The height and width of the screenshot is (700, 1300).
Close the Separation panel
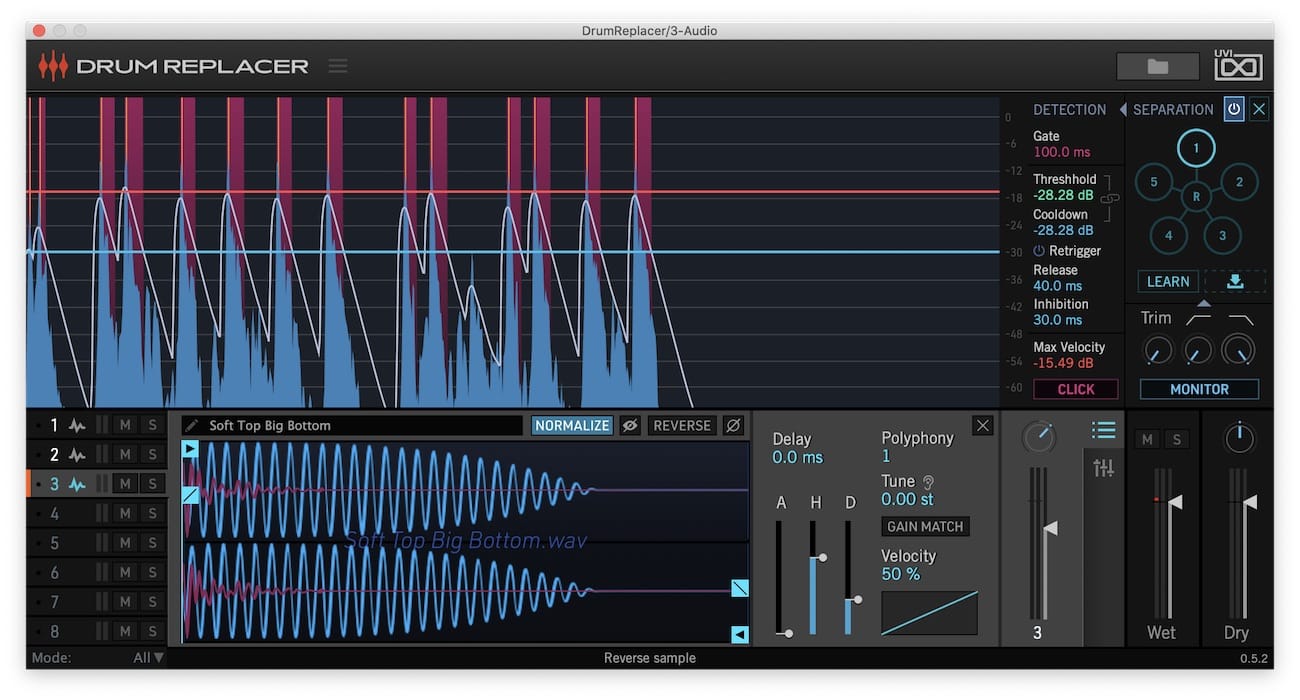pyautogui.click(x=1259, y=109)
